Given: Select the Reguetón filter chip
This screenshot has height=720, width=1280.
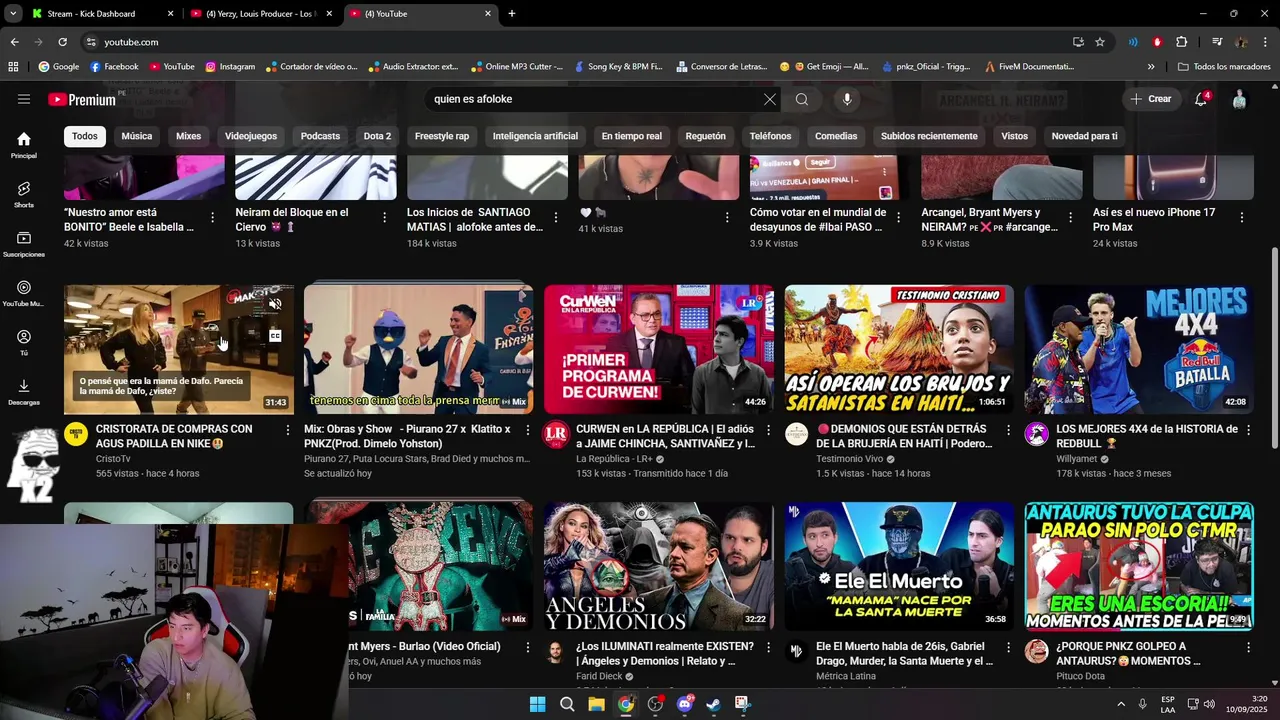Looking at the screenshot, I should [x=706, y=136].
